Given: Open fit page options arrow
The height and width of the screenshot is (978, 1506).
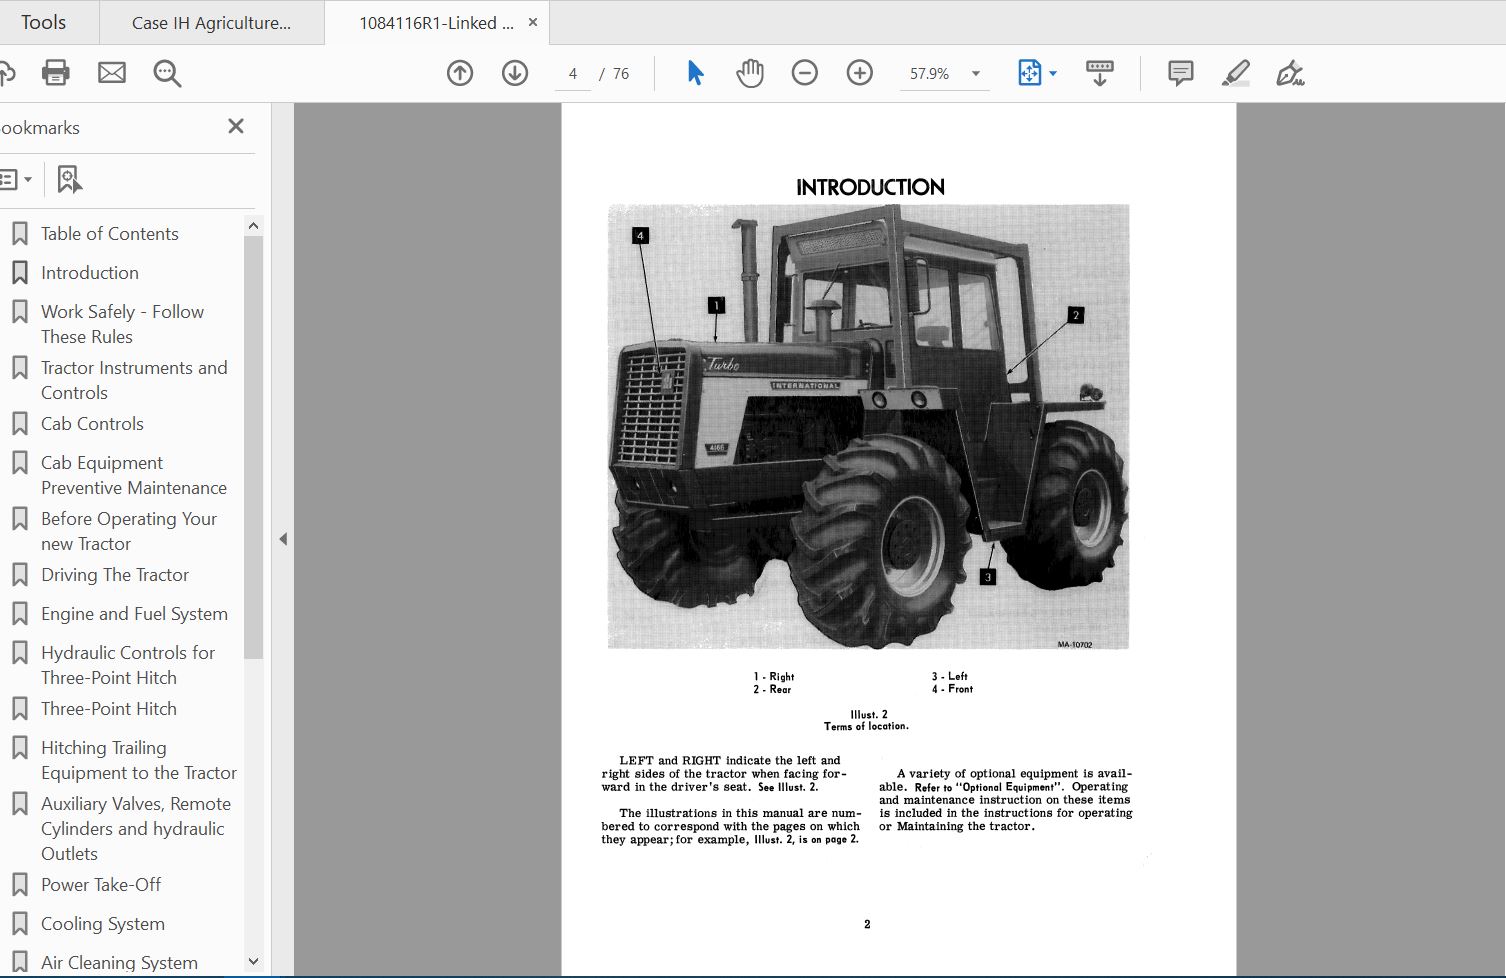Looking at the screenshot, I should pyautogui.click(x=1053, y=73).
